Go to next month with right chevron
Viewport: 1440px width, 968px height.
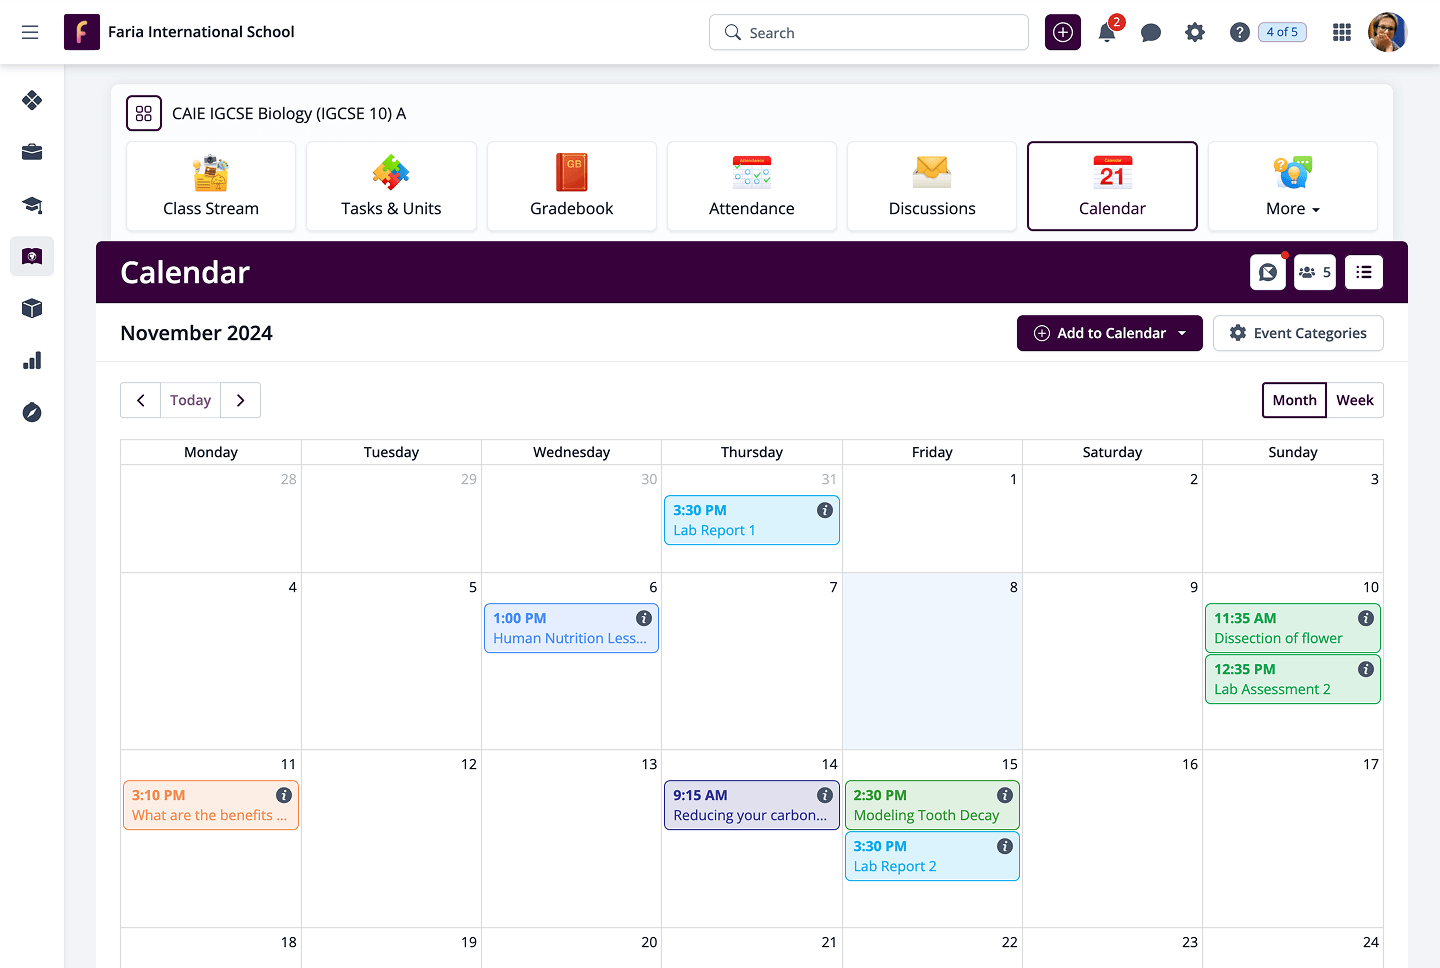(x=240, y=400)
